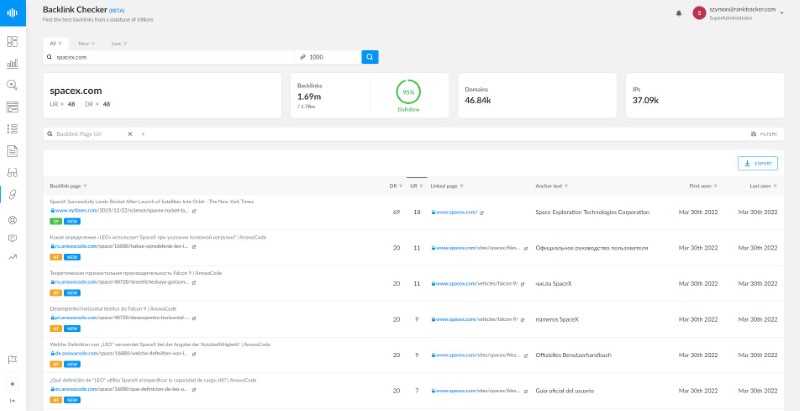
Task: Click anchor text Offizielles Benutzerhandbuch
Action: click(x=573, y=355)
